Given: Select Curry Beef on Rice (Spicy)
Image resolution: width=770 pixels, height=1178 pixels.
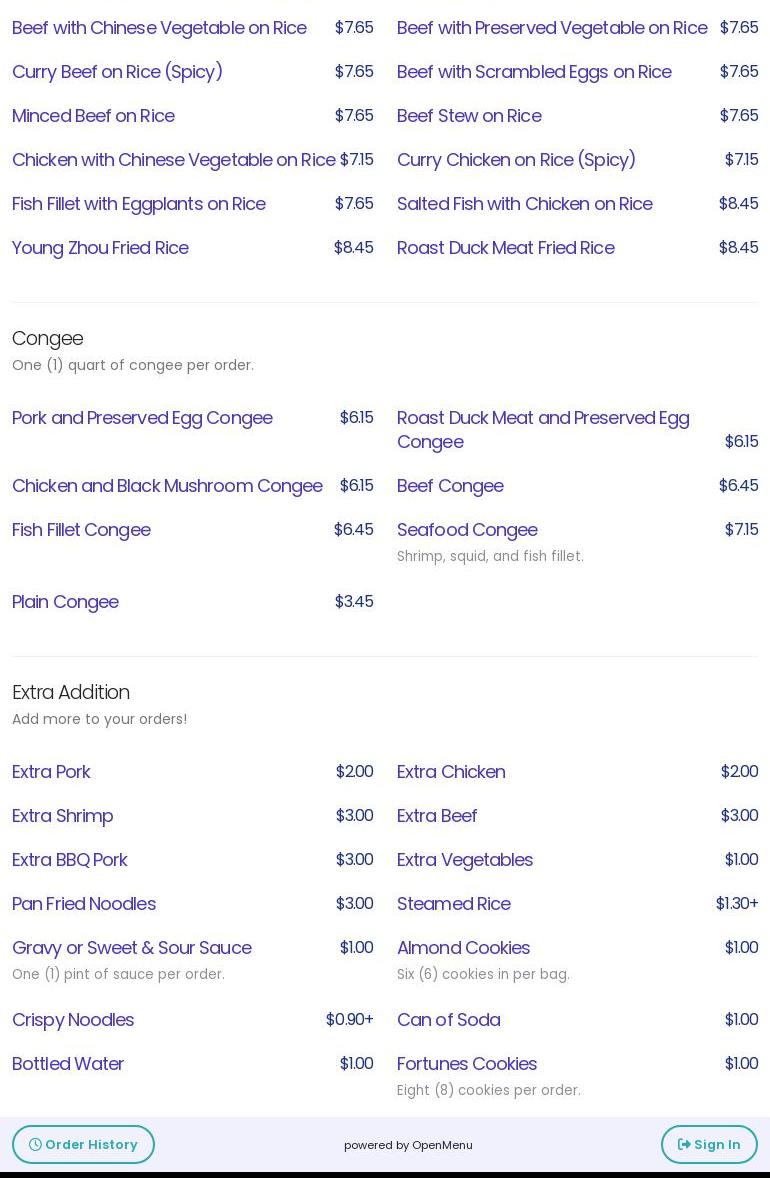Looking at the screenshot, I should 117,71.
